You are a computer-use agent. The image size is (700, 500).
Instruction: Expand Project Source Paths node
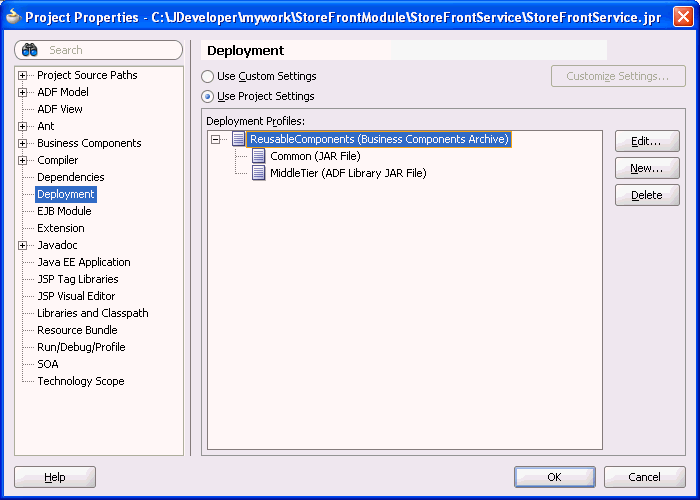[x=22, y=75]
